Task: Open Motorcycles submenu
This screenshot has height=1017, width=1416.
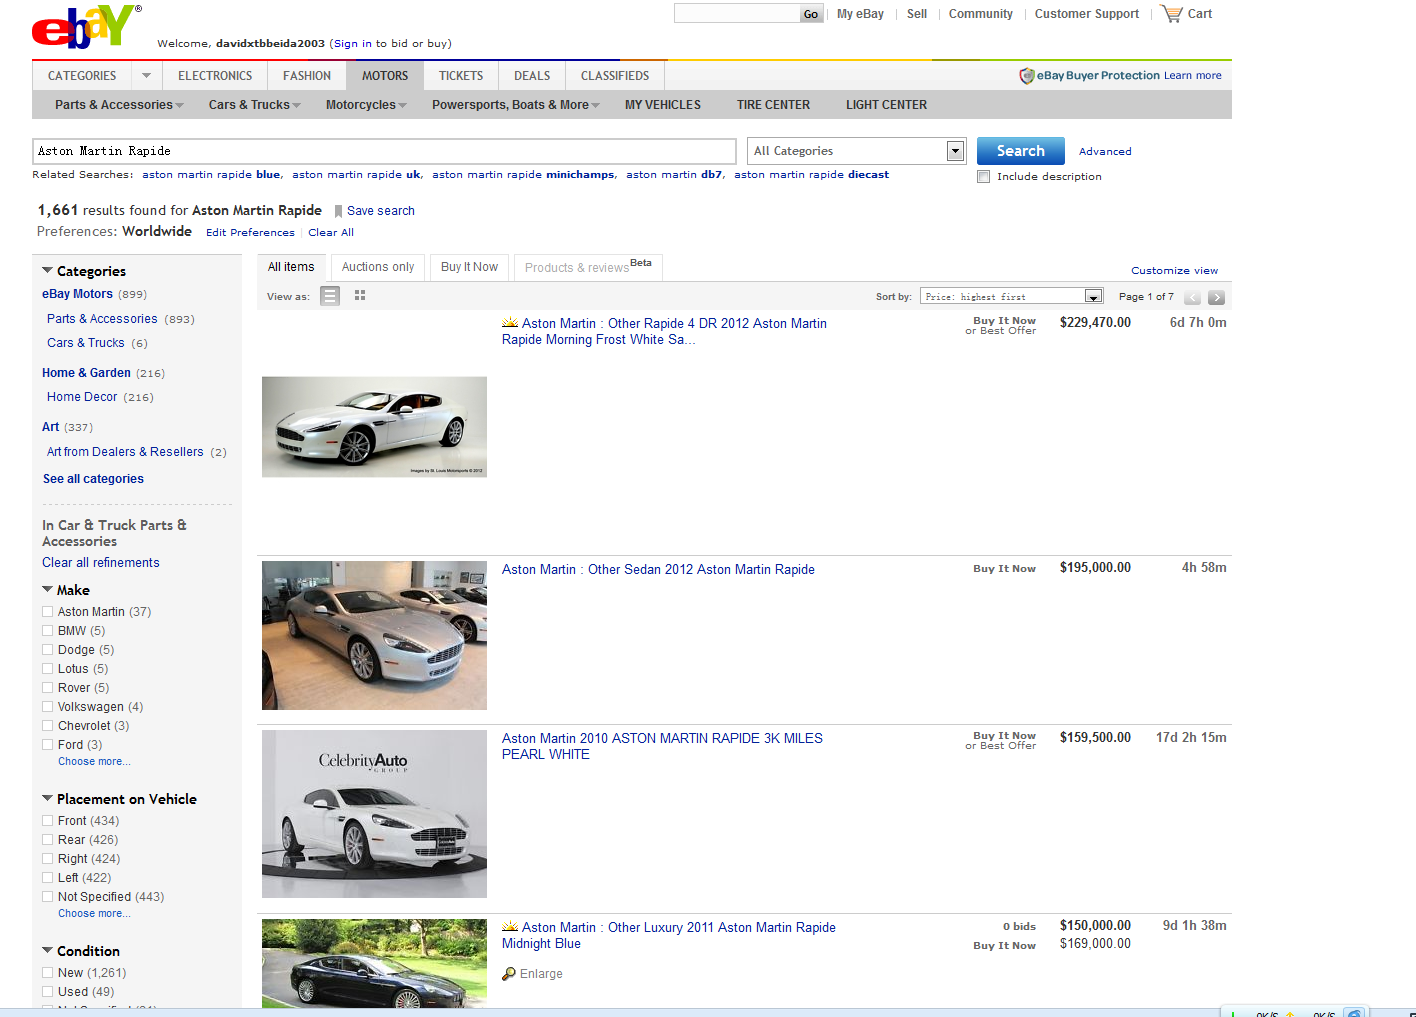Action: click(366, 105)
